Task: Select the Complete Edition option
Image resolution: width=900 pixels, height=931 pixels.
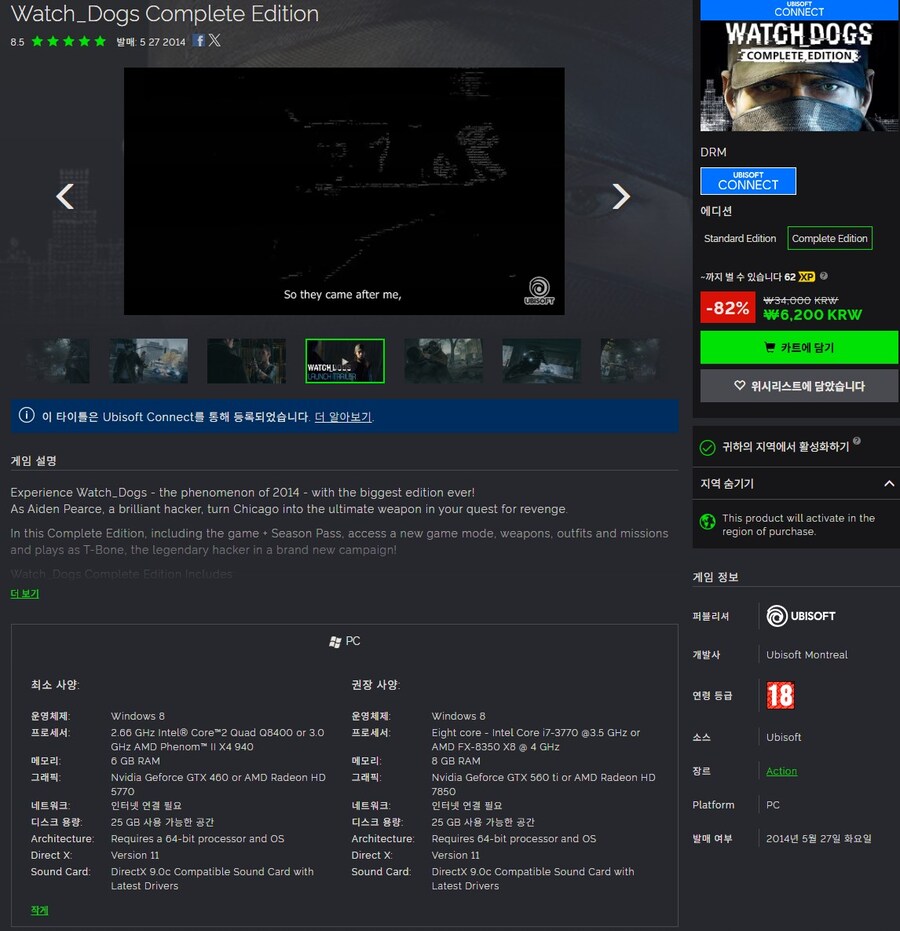Action: [x=829, y=238]
